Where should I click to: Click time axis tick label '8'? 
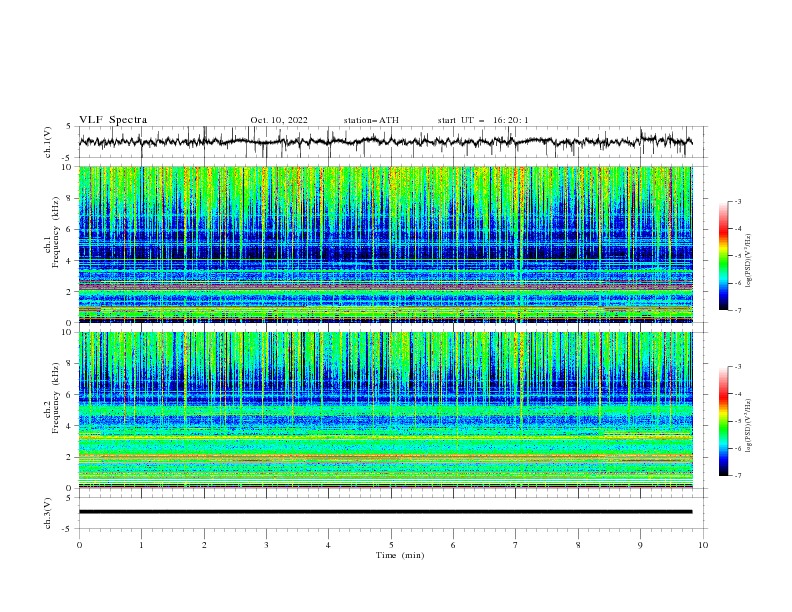(578, 545)
